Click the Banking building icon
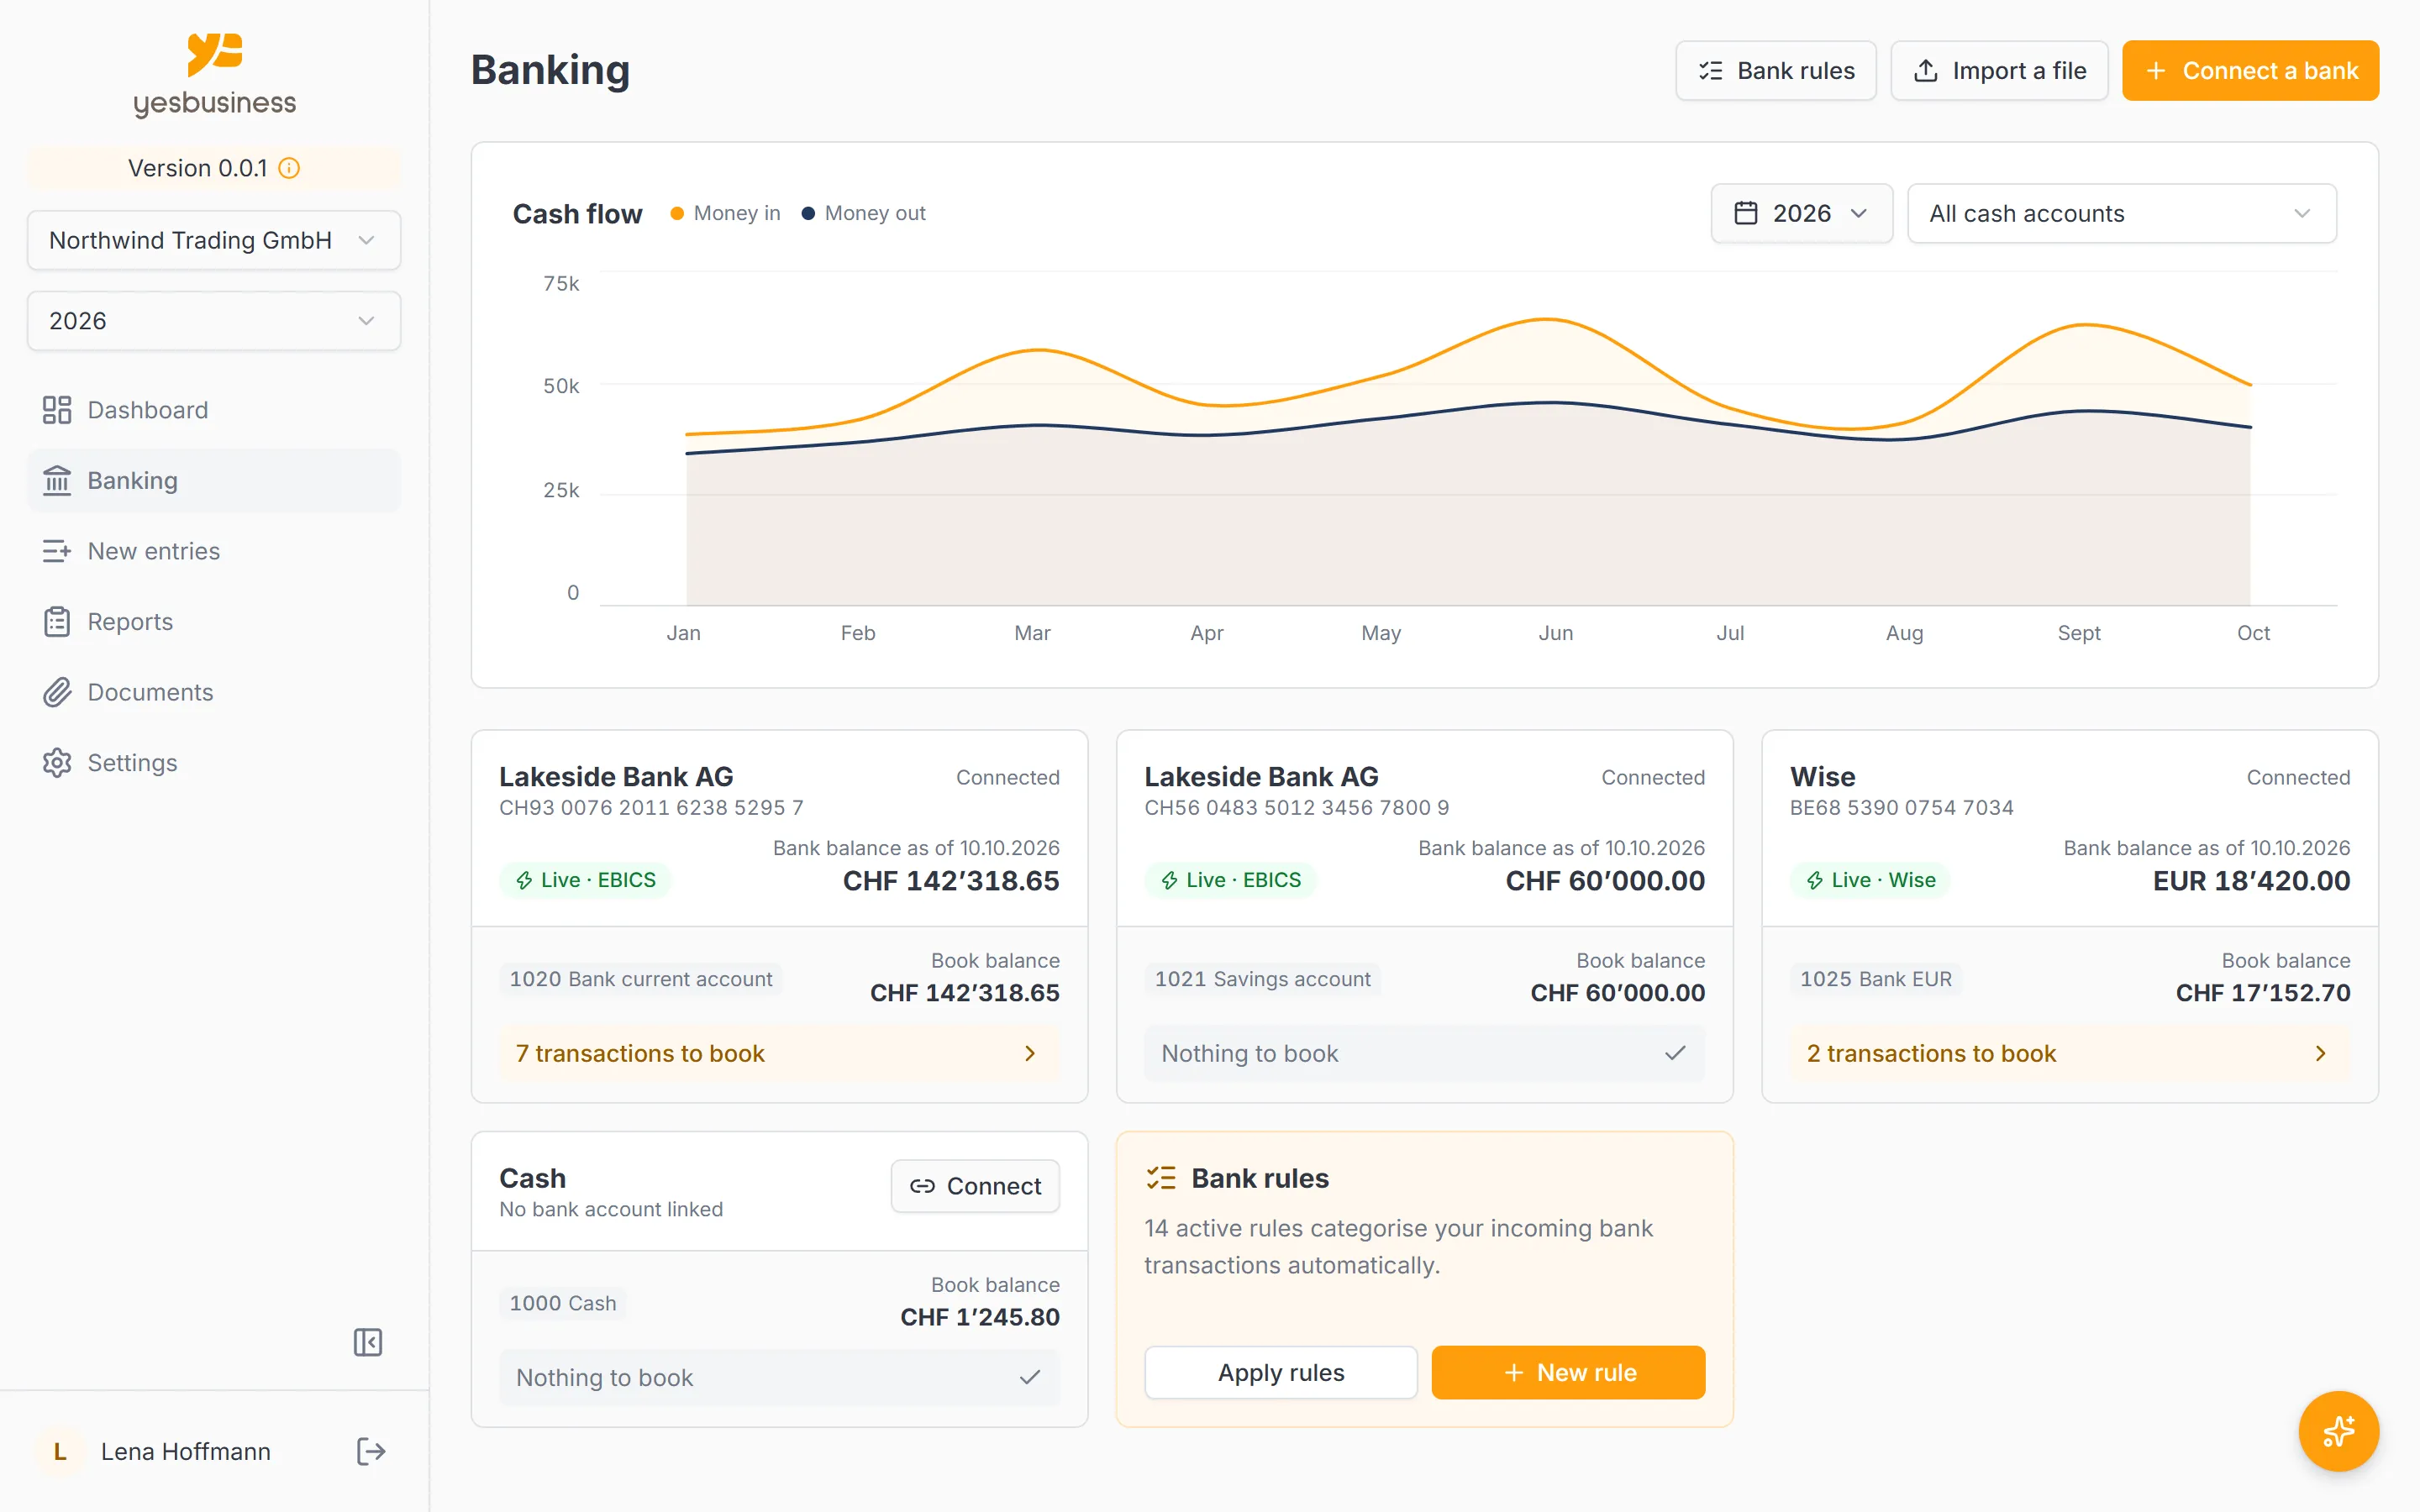The width and height of the screenshot is (2420, 1512). [x=57, y=481]
